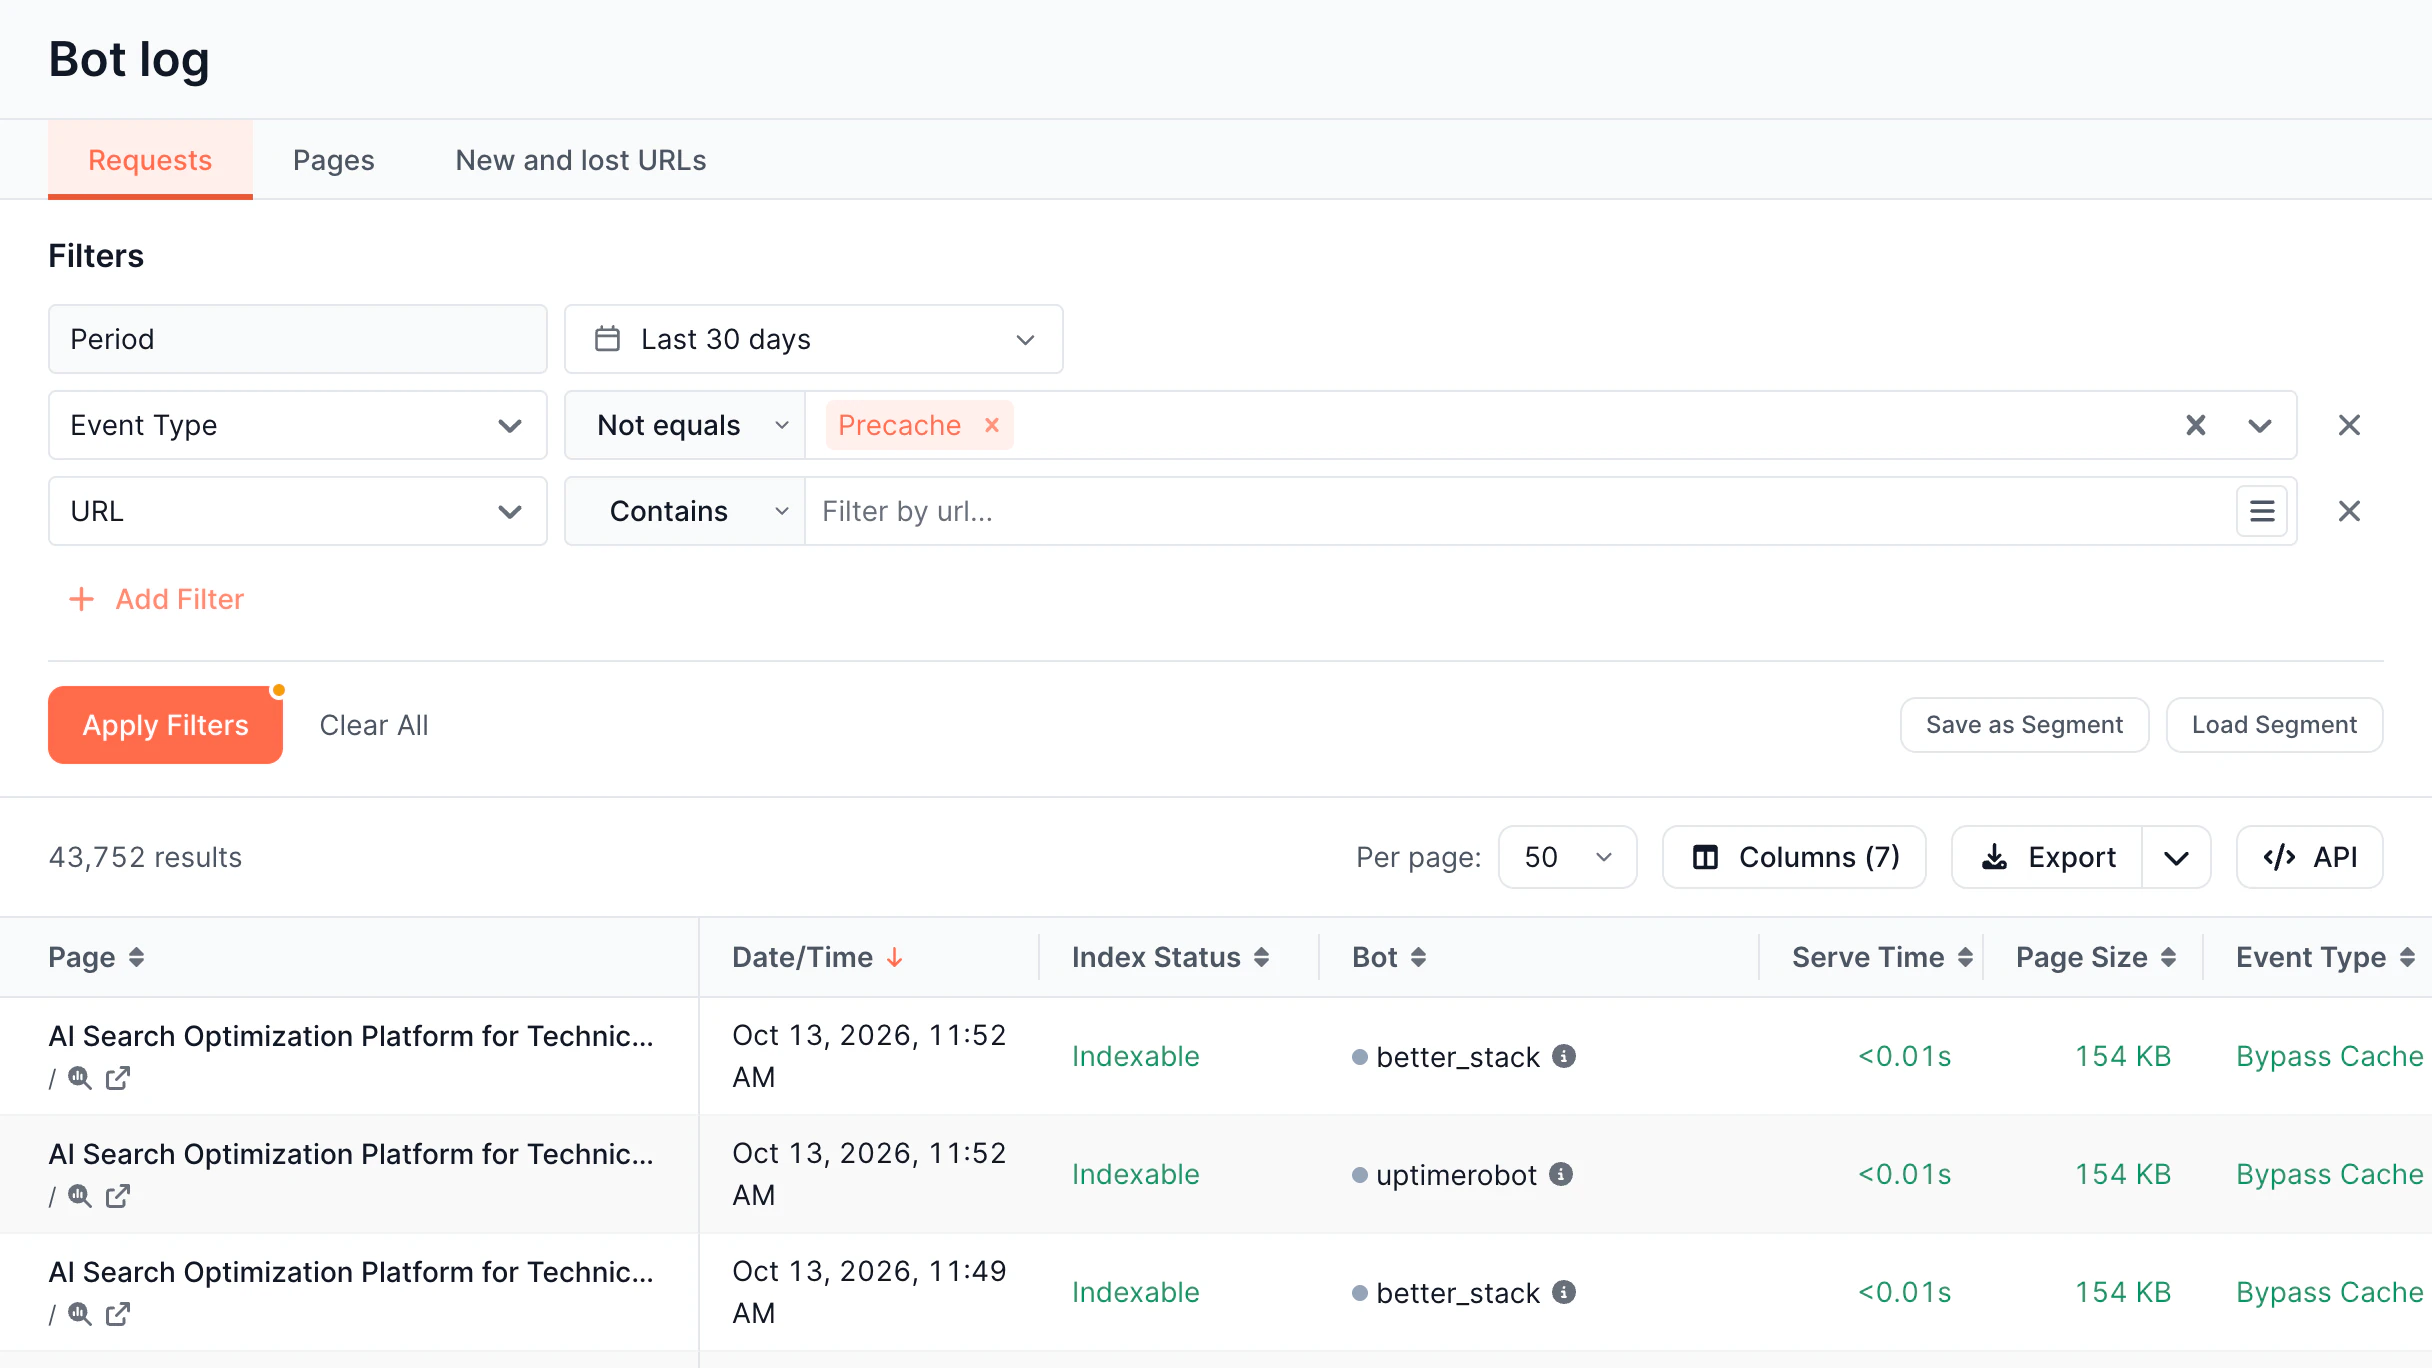Open the URL bulk list icon

click(2262, 511)
